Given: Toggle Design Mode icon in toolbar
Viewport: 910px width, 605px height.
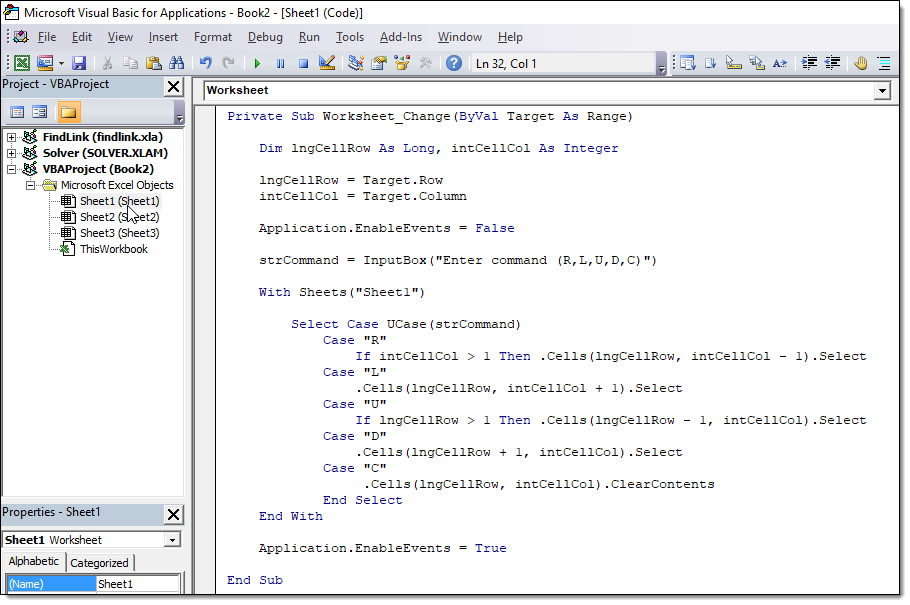Looking at the screenshot, I should tap(326, 63).
